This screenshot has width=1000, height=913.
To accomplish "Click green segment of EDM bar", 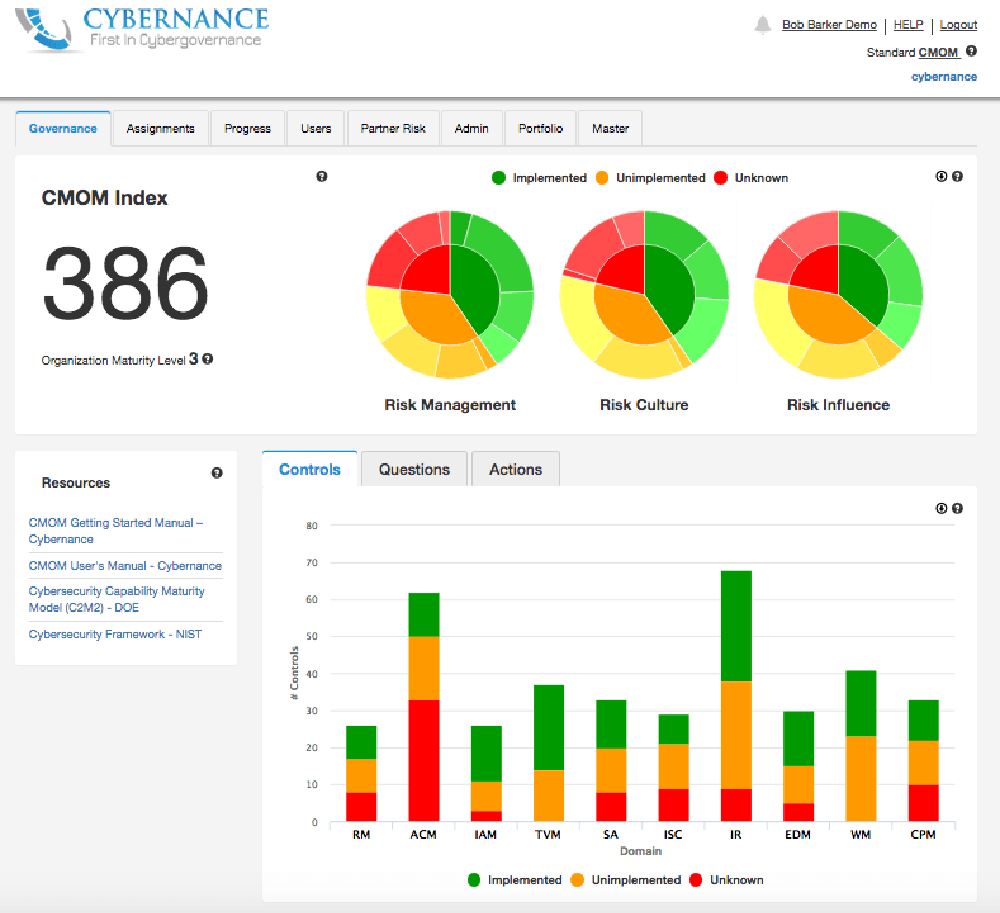I will point(798,738).
